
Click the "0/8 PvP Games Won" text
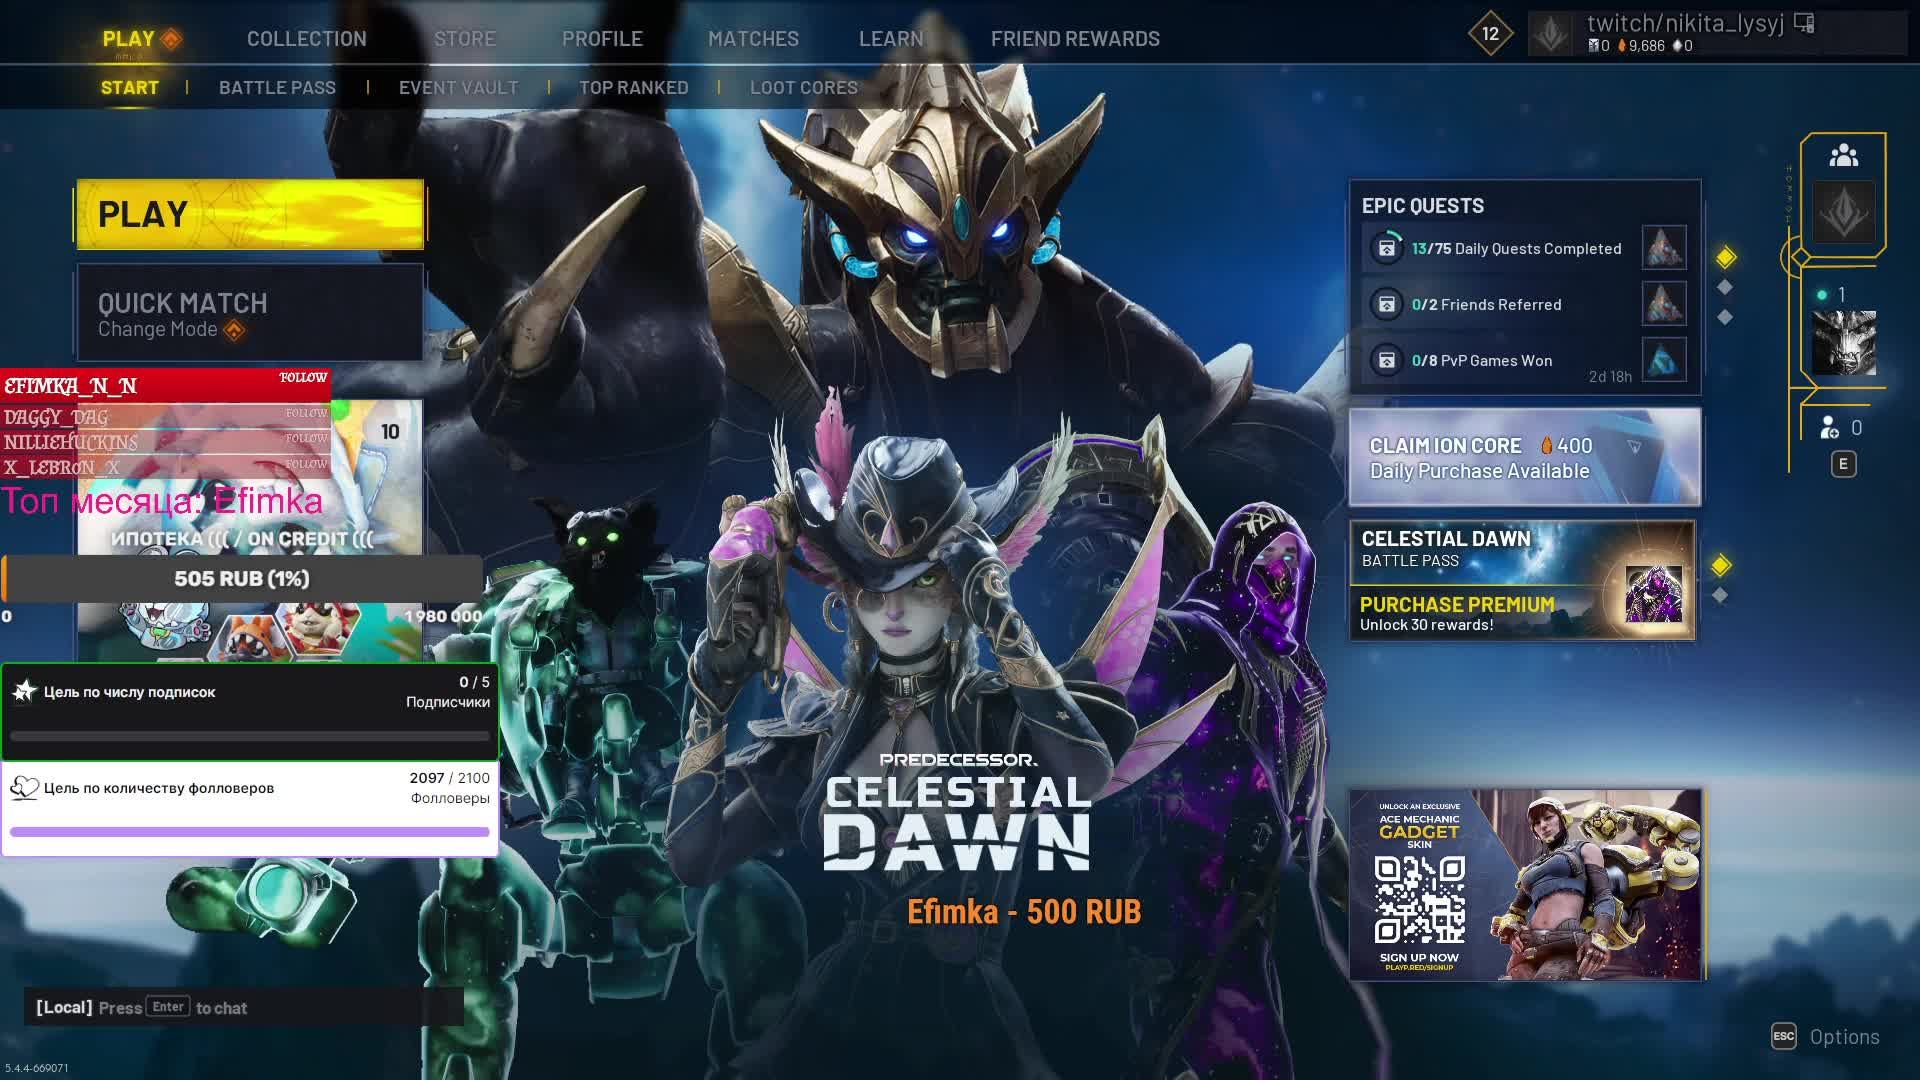1482,361
